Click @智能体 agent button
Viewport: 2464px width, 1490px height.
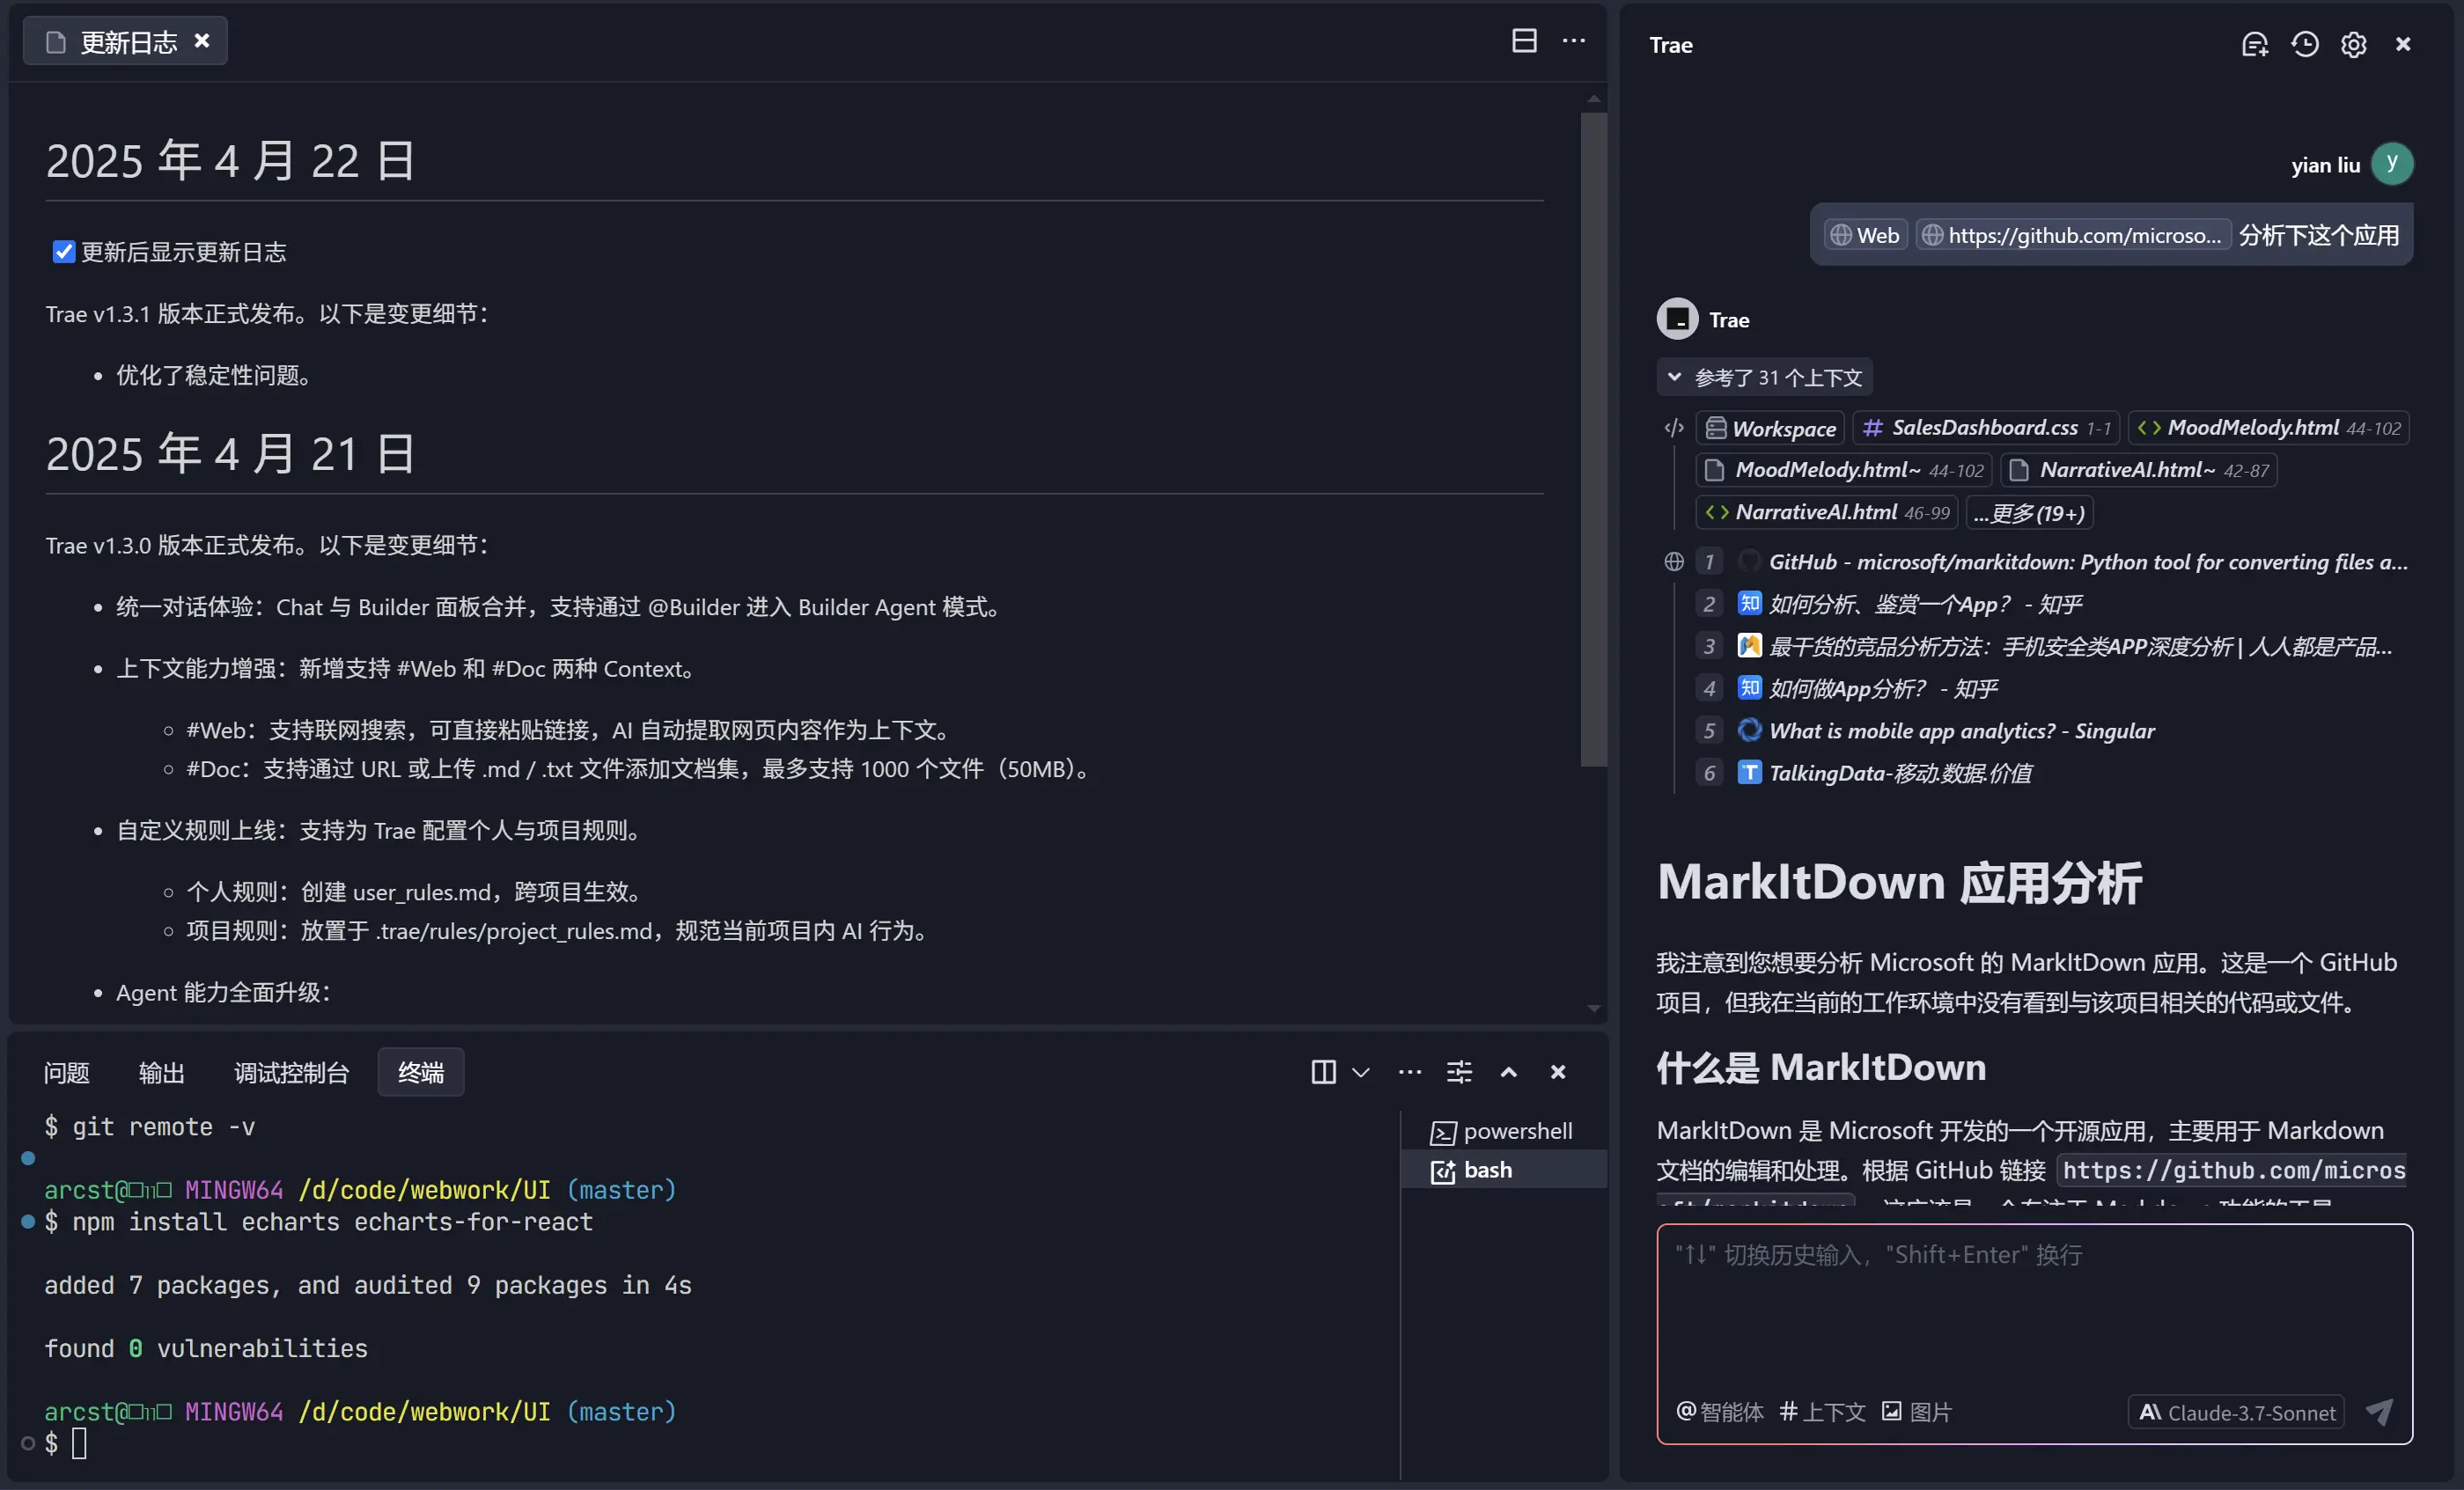pyautogui.click(x=1719, y=1411)
